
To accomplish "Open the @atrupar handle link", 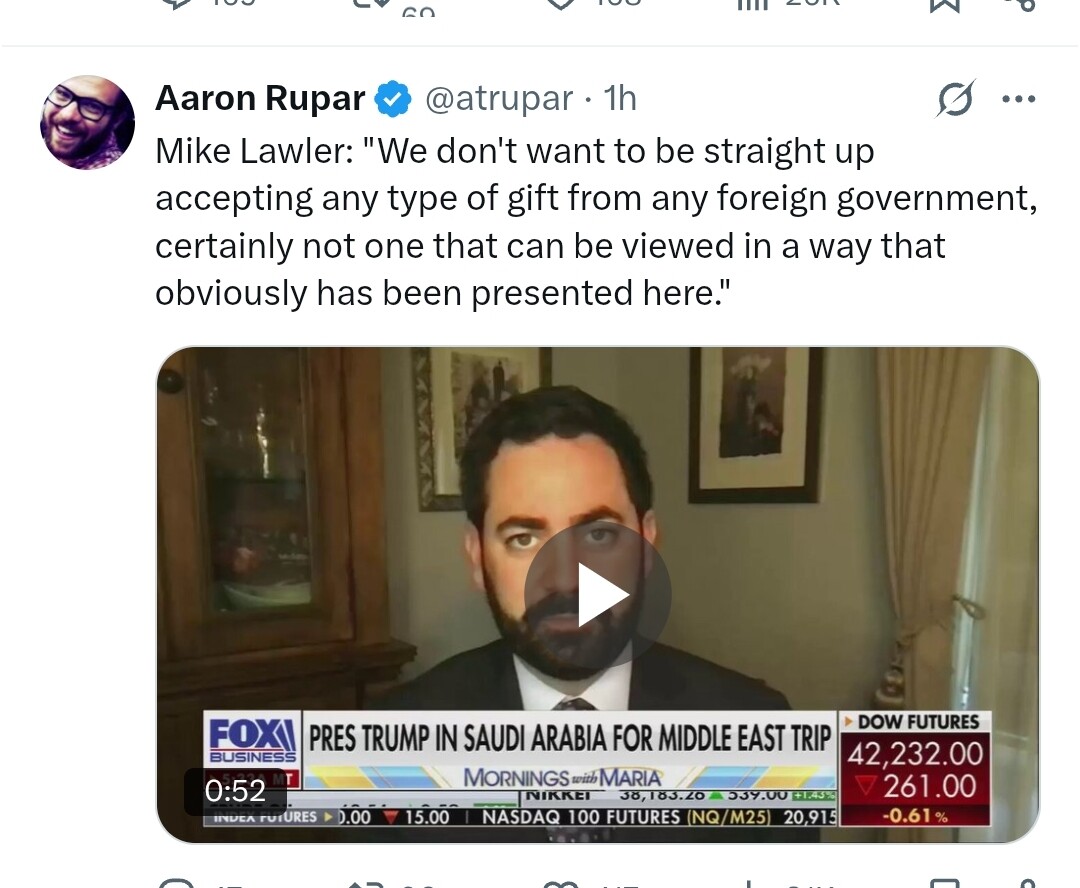I will tap(499, 99).
